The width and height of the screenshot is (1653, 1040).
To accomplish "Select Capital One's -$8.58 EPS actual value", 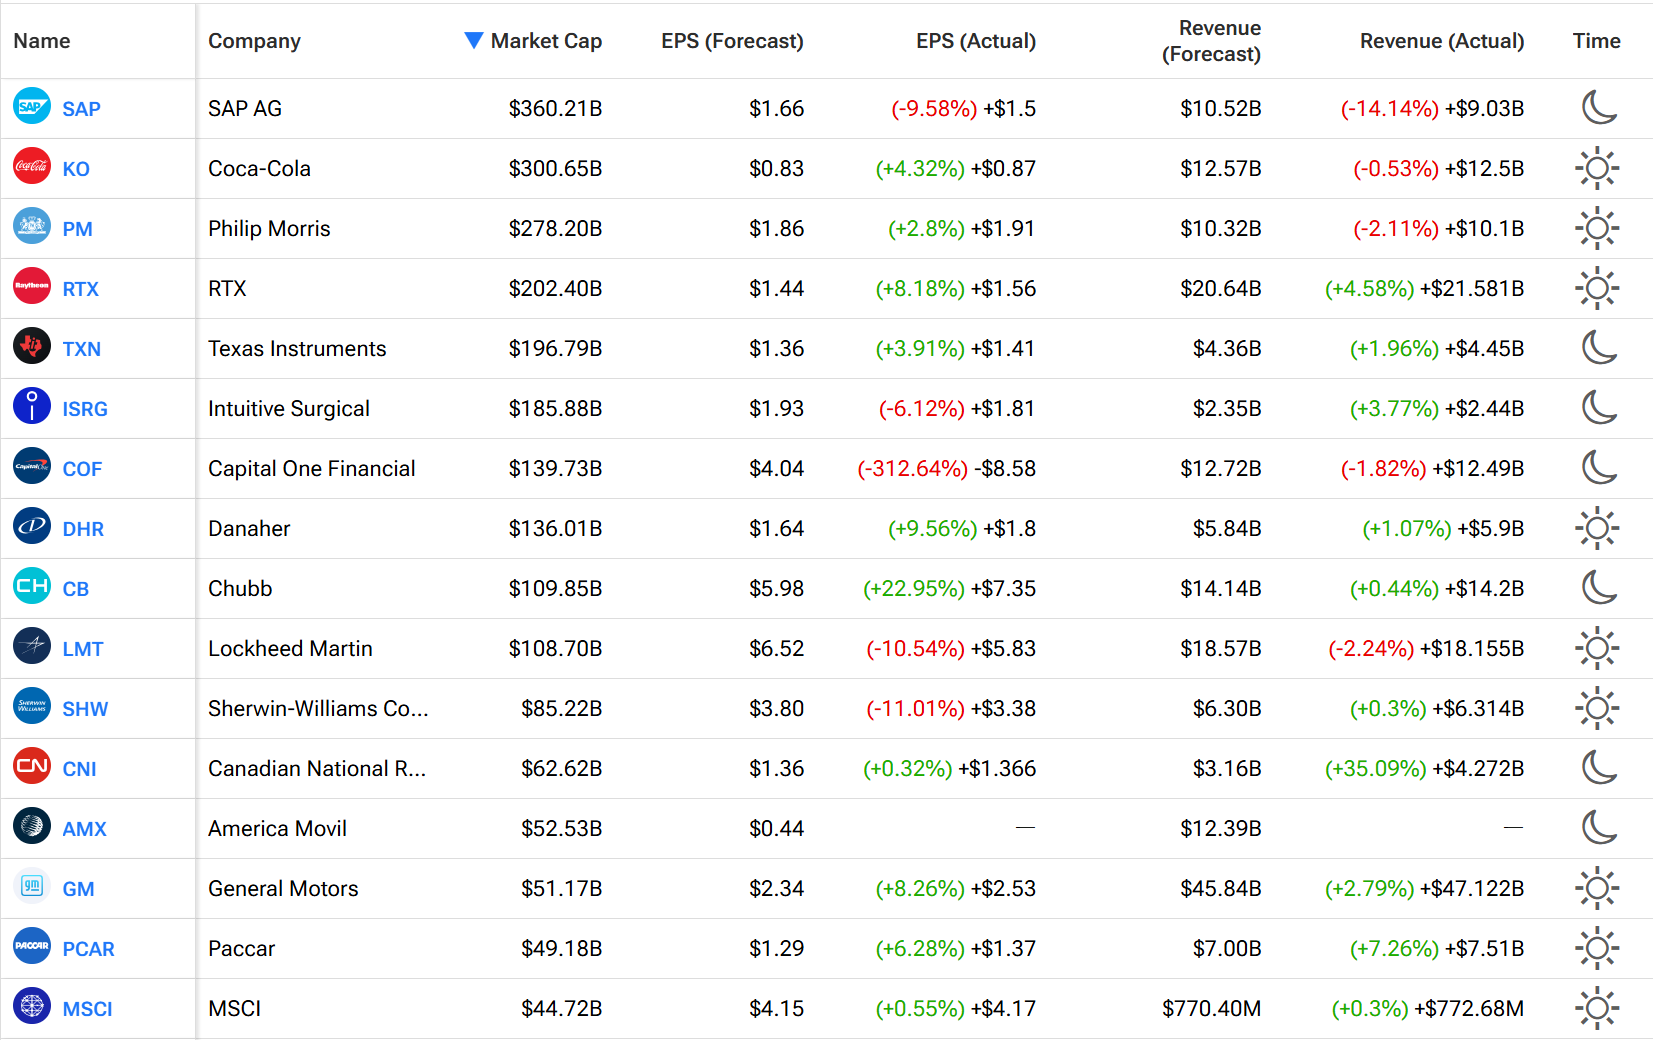I will [x=1005, y=468].
